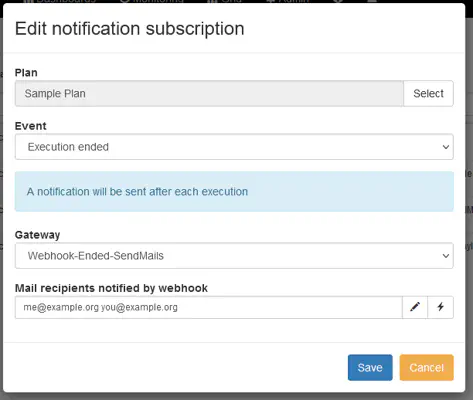
Task: Select the Execution ended option text
Action: click(68, 147)
